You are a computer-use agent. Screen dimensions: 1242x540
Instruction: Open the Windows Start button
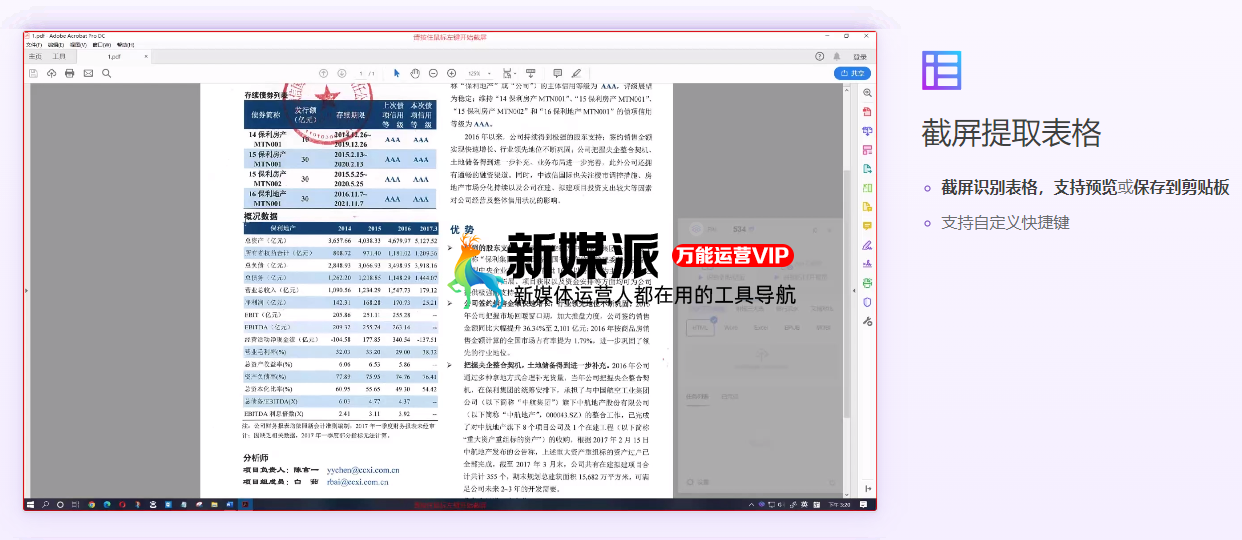30,504
